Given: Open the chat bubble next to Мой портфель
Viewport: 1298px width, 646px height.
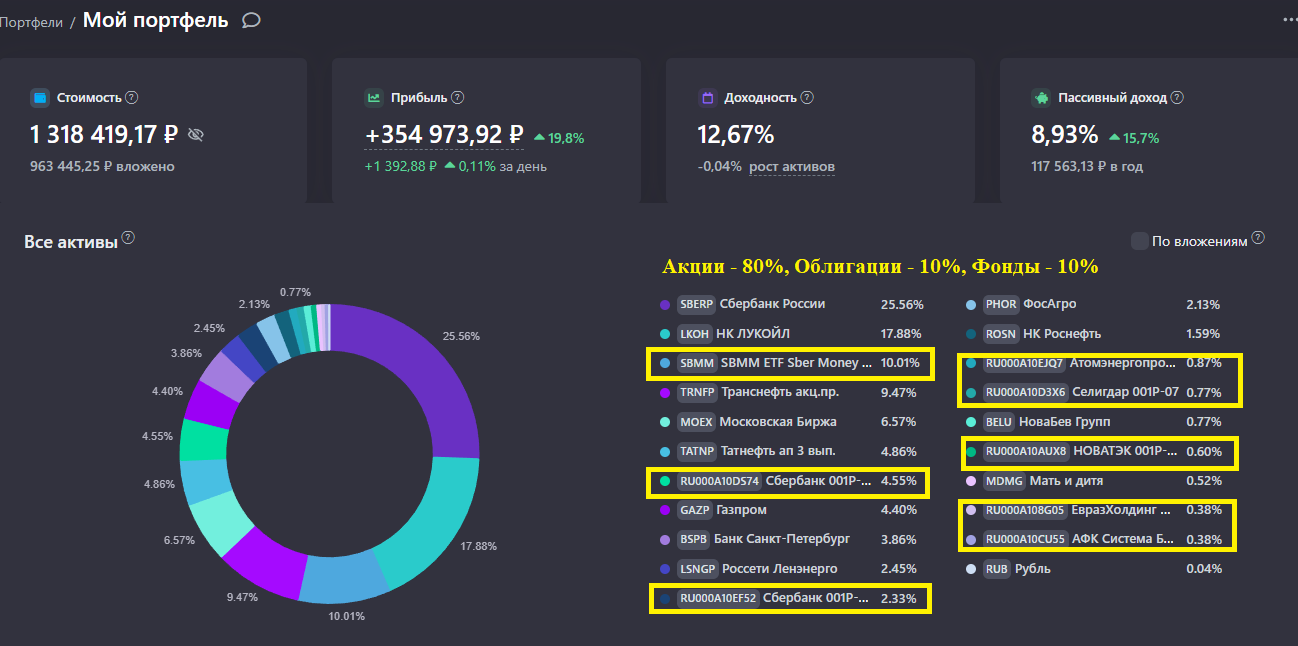Looking at the screenshot, I should tap(249, 19).
